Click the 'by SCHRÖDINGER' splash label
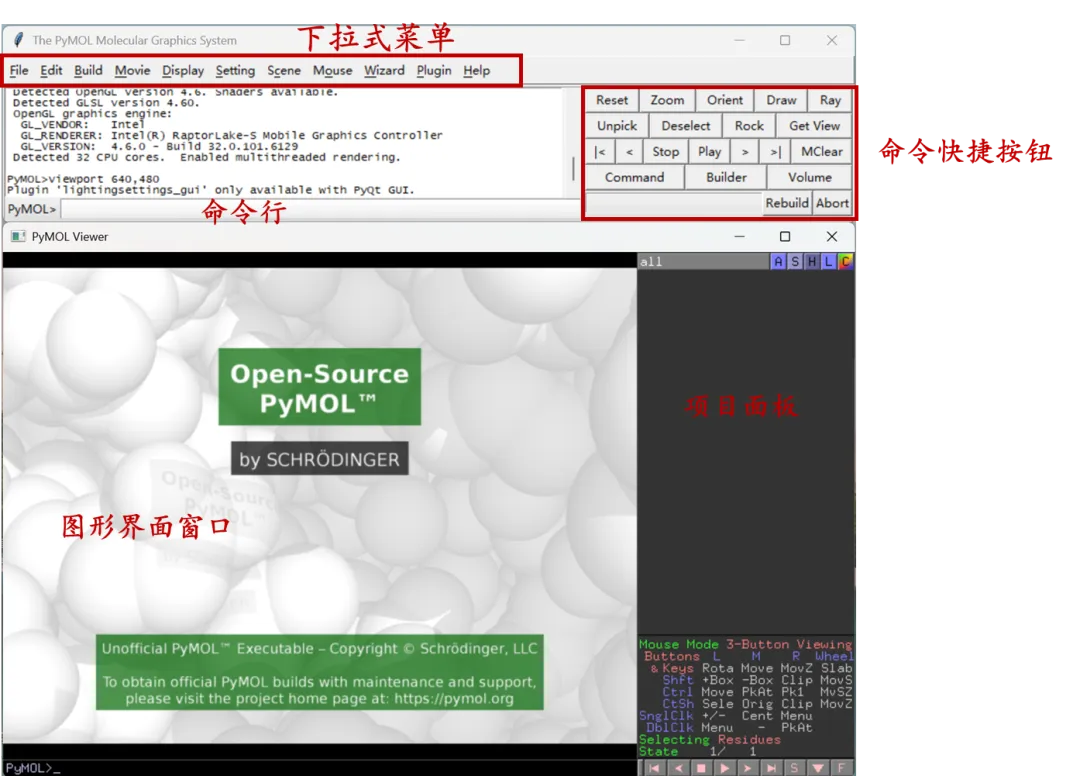This screenshot has width=1080, height=776. coord(319,459)
